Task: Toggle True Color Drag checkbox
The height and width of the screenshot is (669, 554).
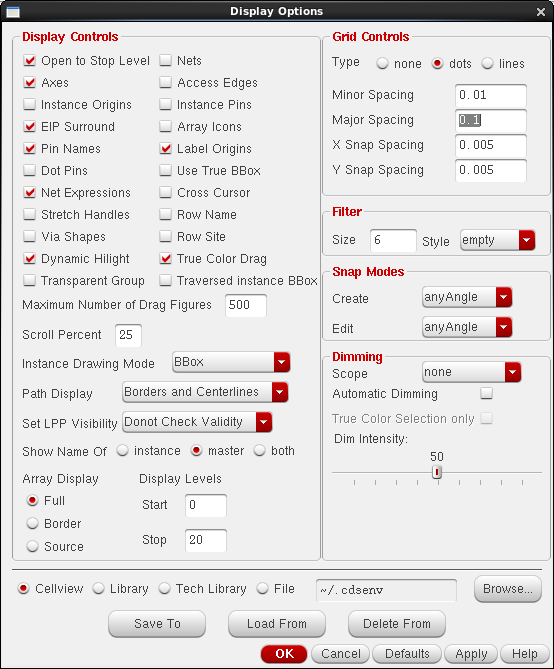Action: coord(166,258)
